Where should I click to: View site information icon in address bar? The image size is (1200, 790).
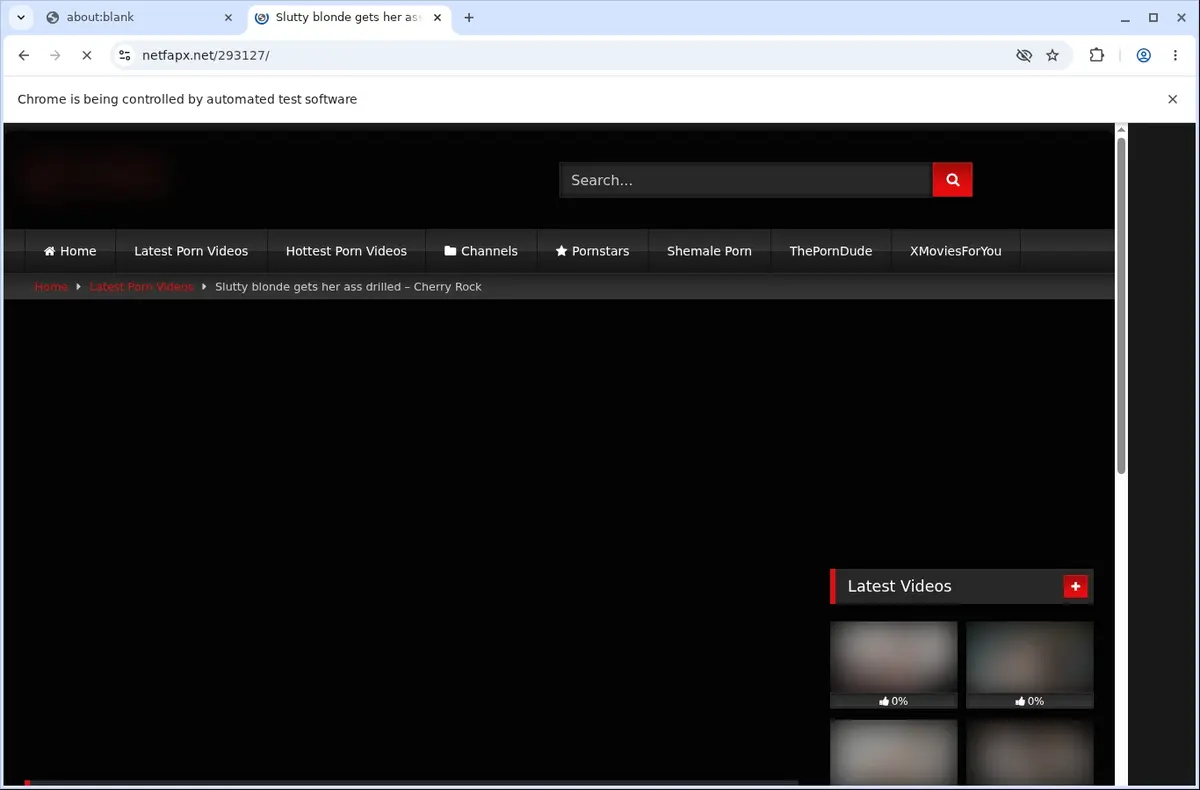point(124,55)
